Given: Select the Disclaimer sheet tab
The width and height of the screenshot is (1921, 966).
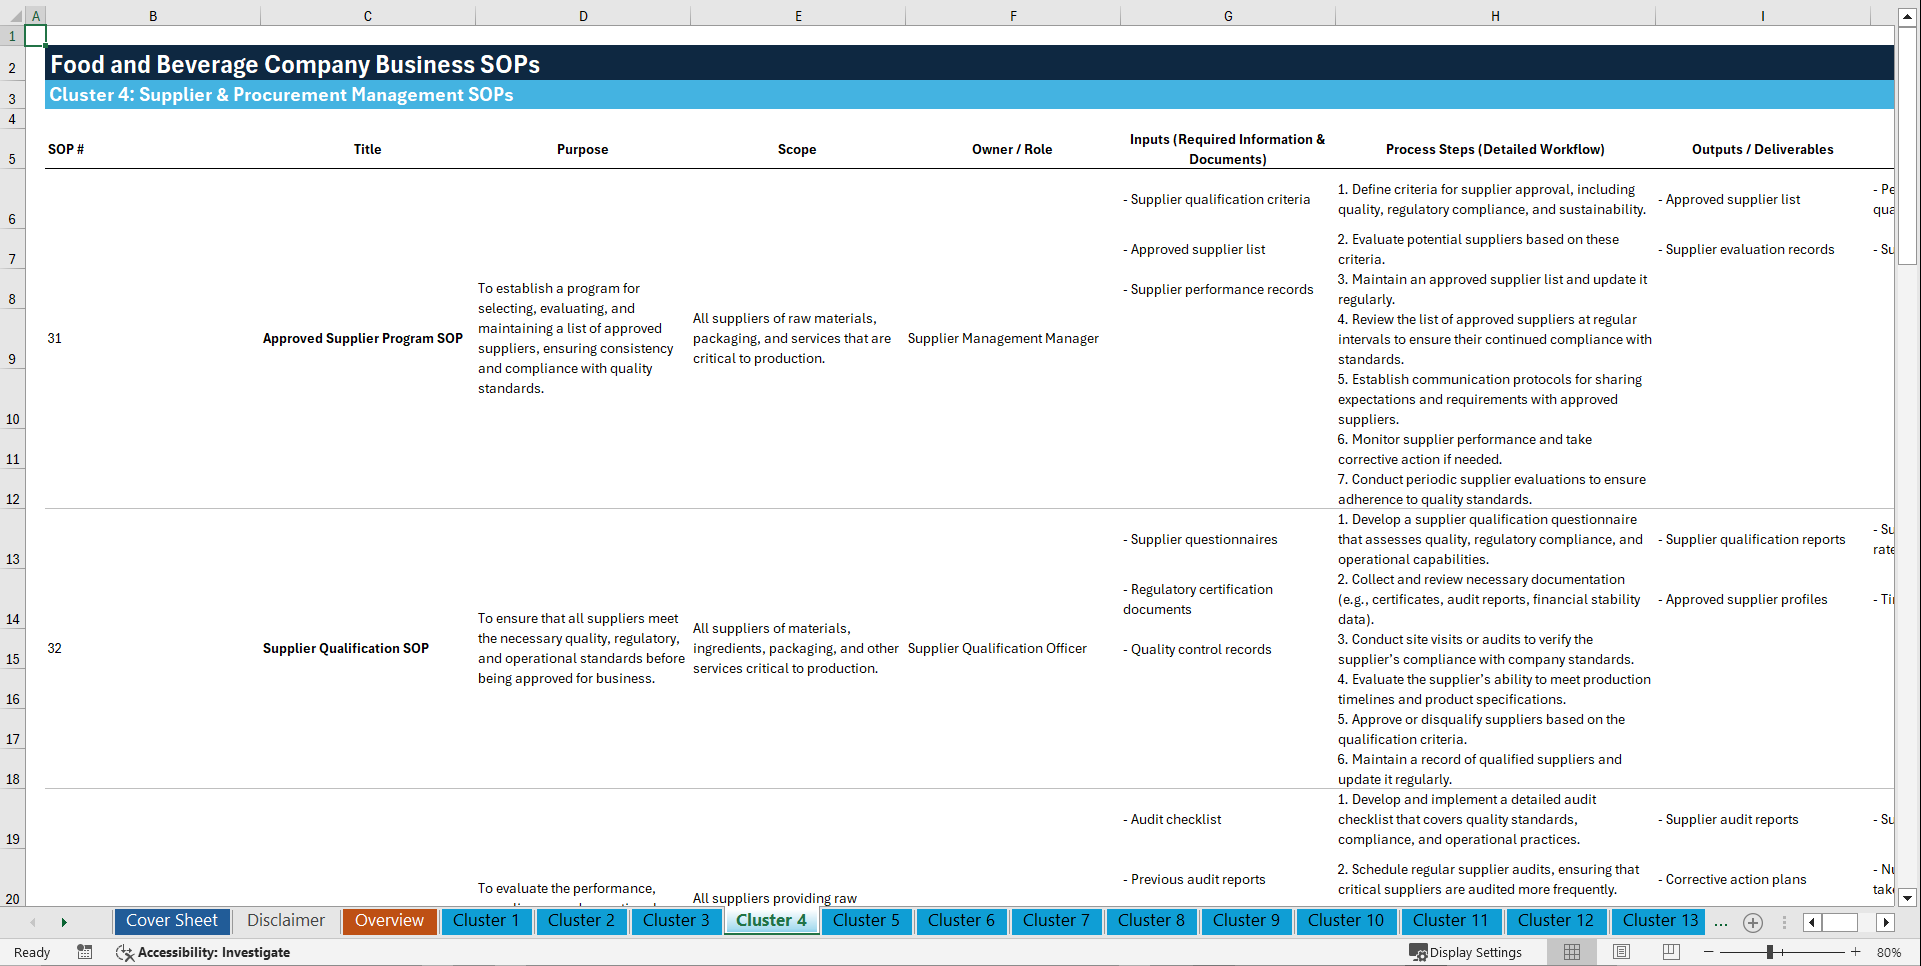Looking at the screenshot, I should (x=285, y=921).
